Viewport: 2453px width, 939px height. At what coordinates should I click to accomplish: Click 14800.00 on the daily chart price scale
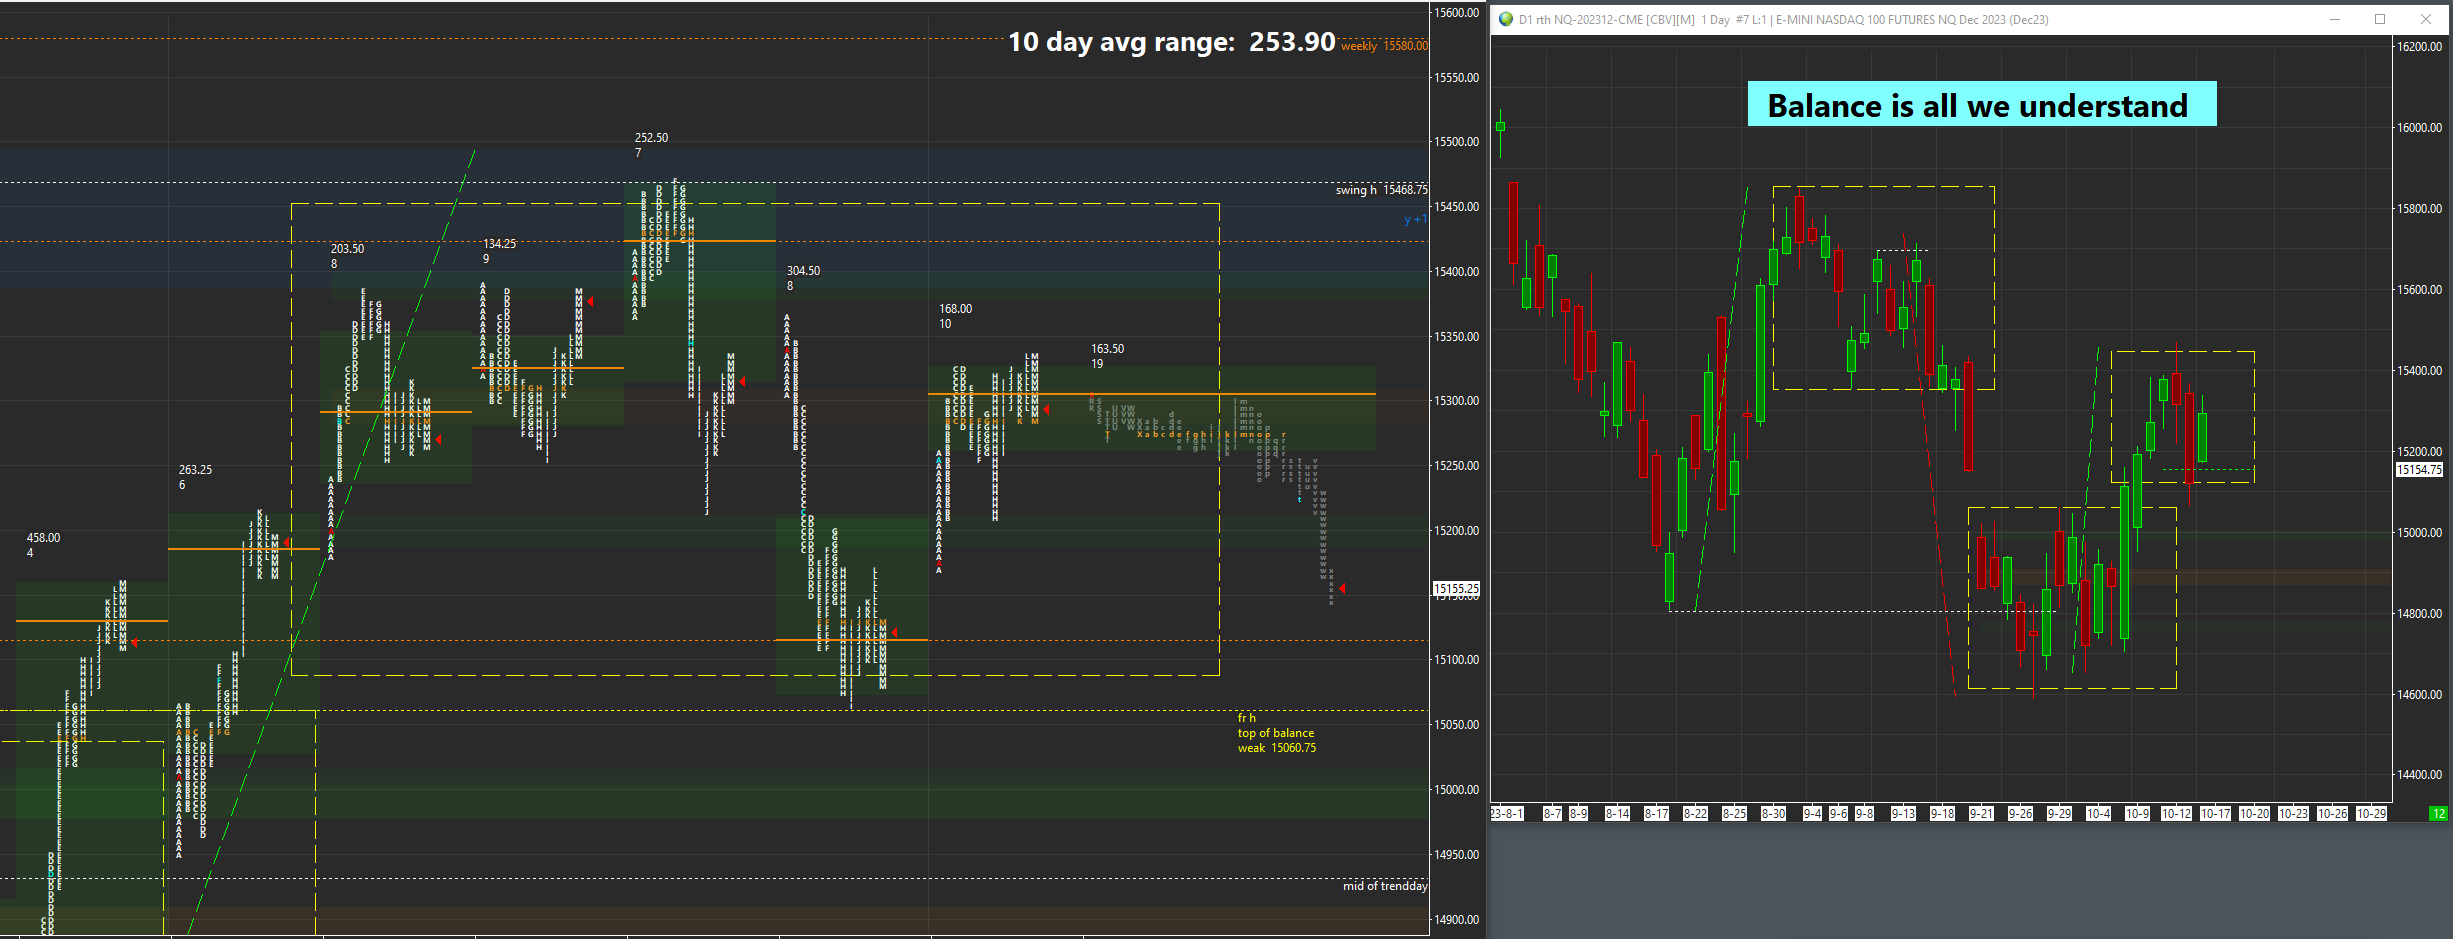pyautogui.click(x=2420, y=614)
